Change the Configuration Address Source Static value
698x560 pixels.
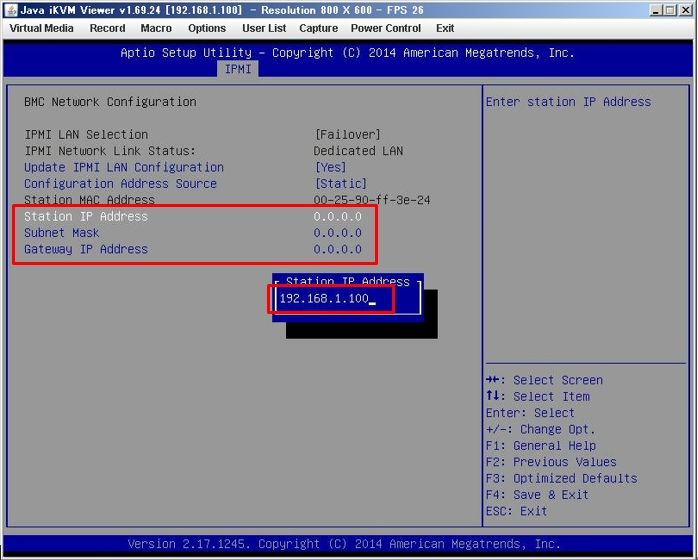click(340, 184)
